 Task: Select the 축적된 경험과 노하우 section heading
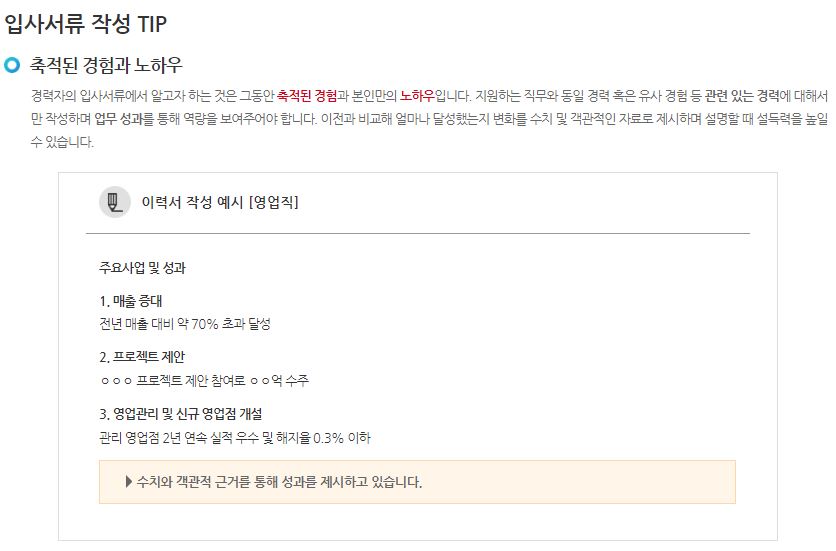tap(106, 65)
